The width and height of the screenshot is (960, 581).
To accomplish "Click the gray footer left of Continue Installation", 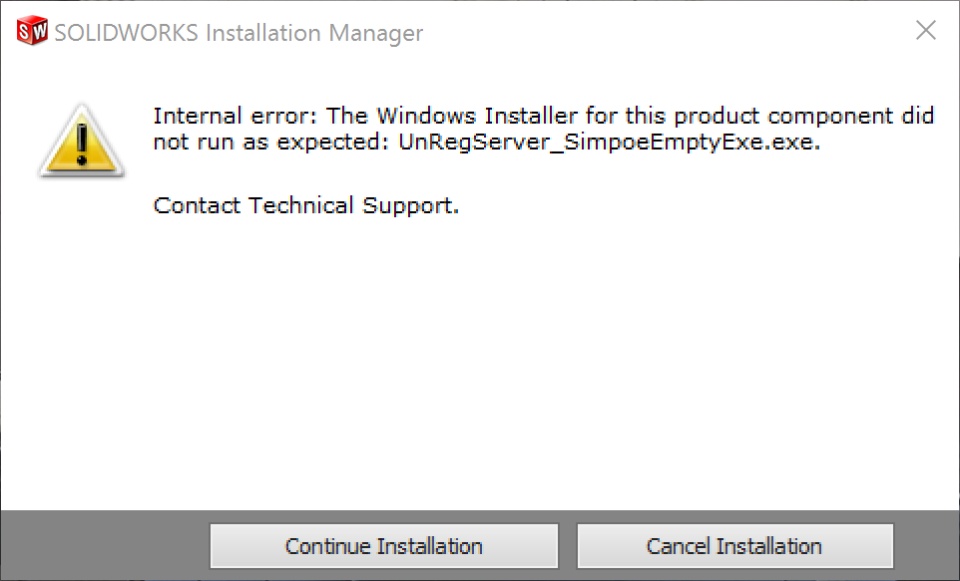I will 105,546.
